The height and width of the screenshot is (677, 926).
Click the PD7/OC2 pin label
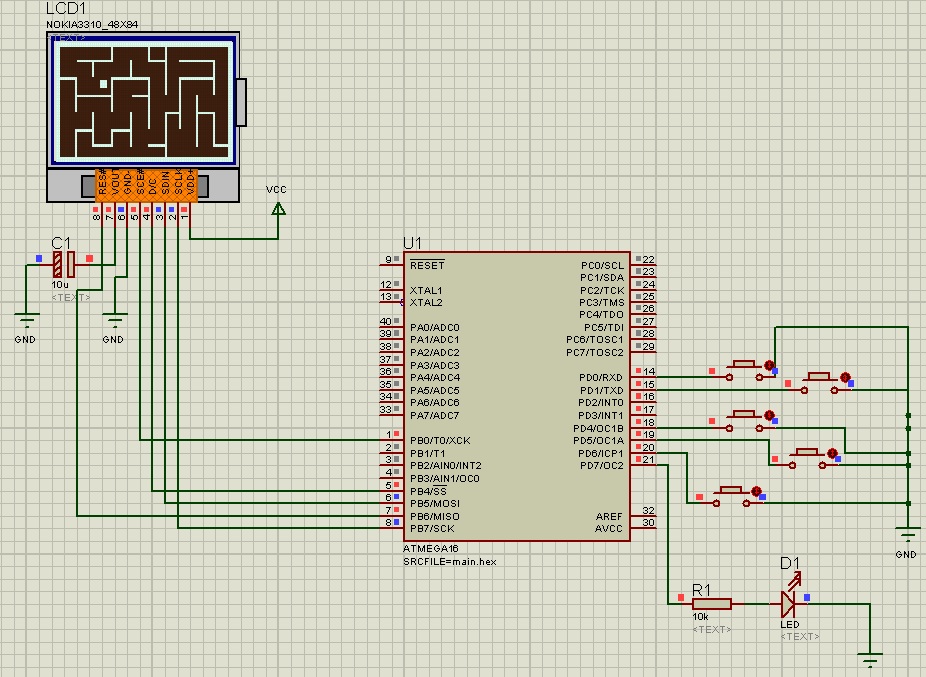[602, 466]
